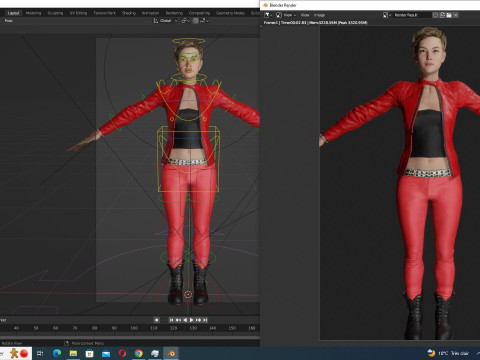Click the open image folder icon
Screen dimensions: 480x360
(449, 15)
